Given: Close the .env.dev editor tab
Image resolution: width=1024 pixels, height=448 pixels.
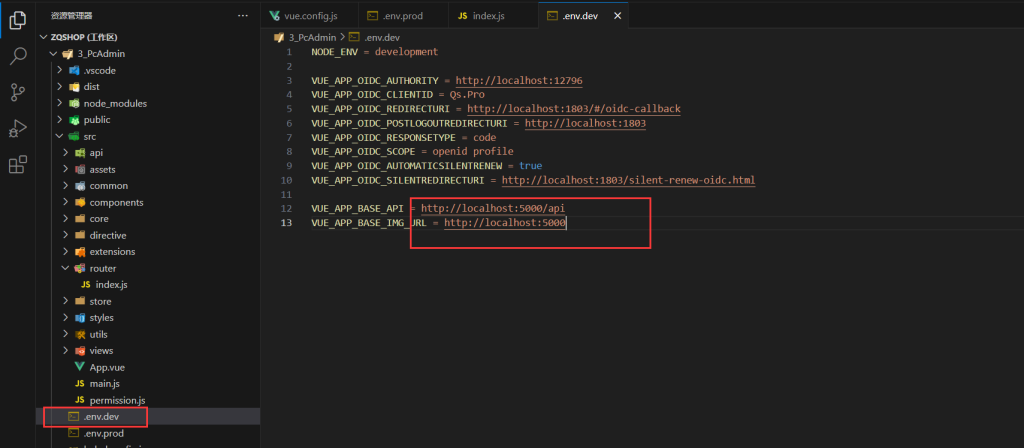Looking at the screenshot, I should click(617, 16).
